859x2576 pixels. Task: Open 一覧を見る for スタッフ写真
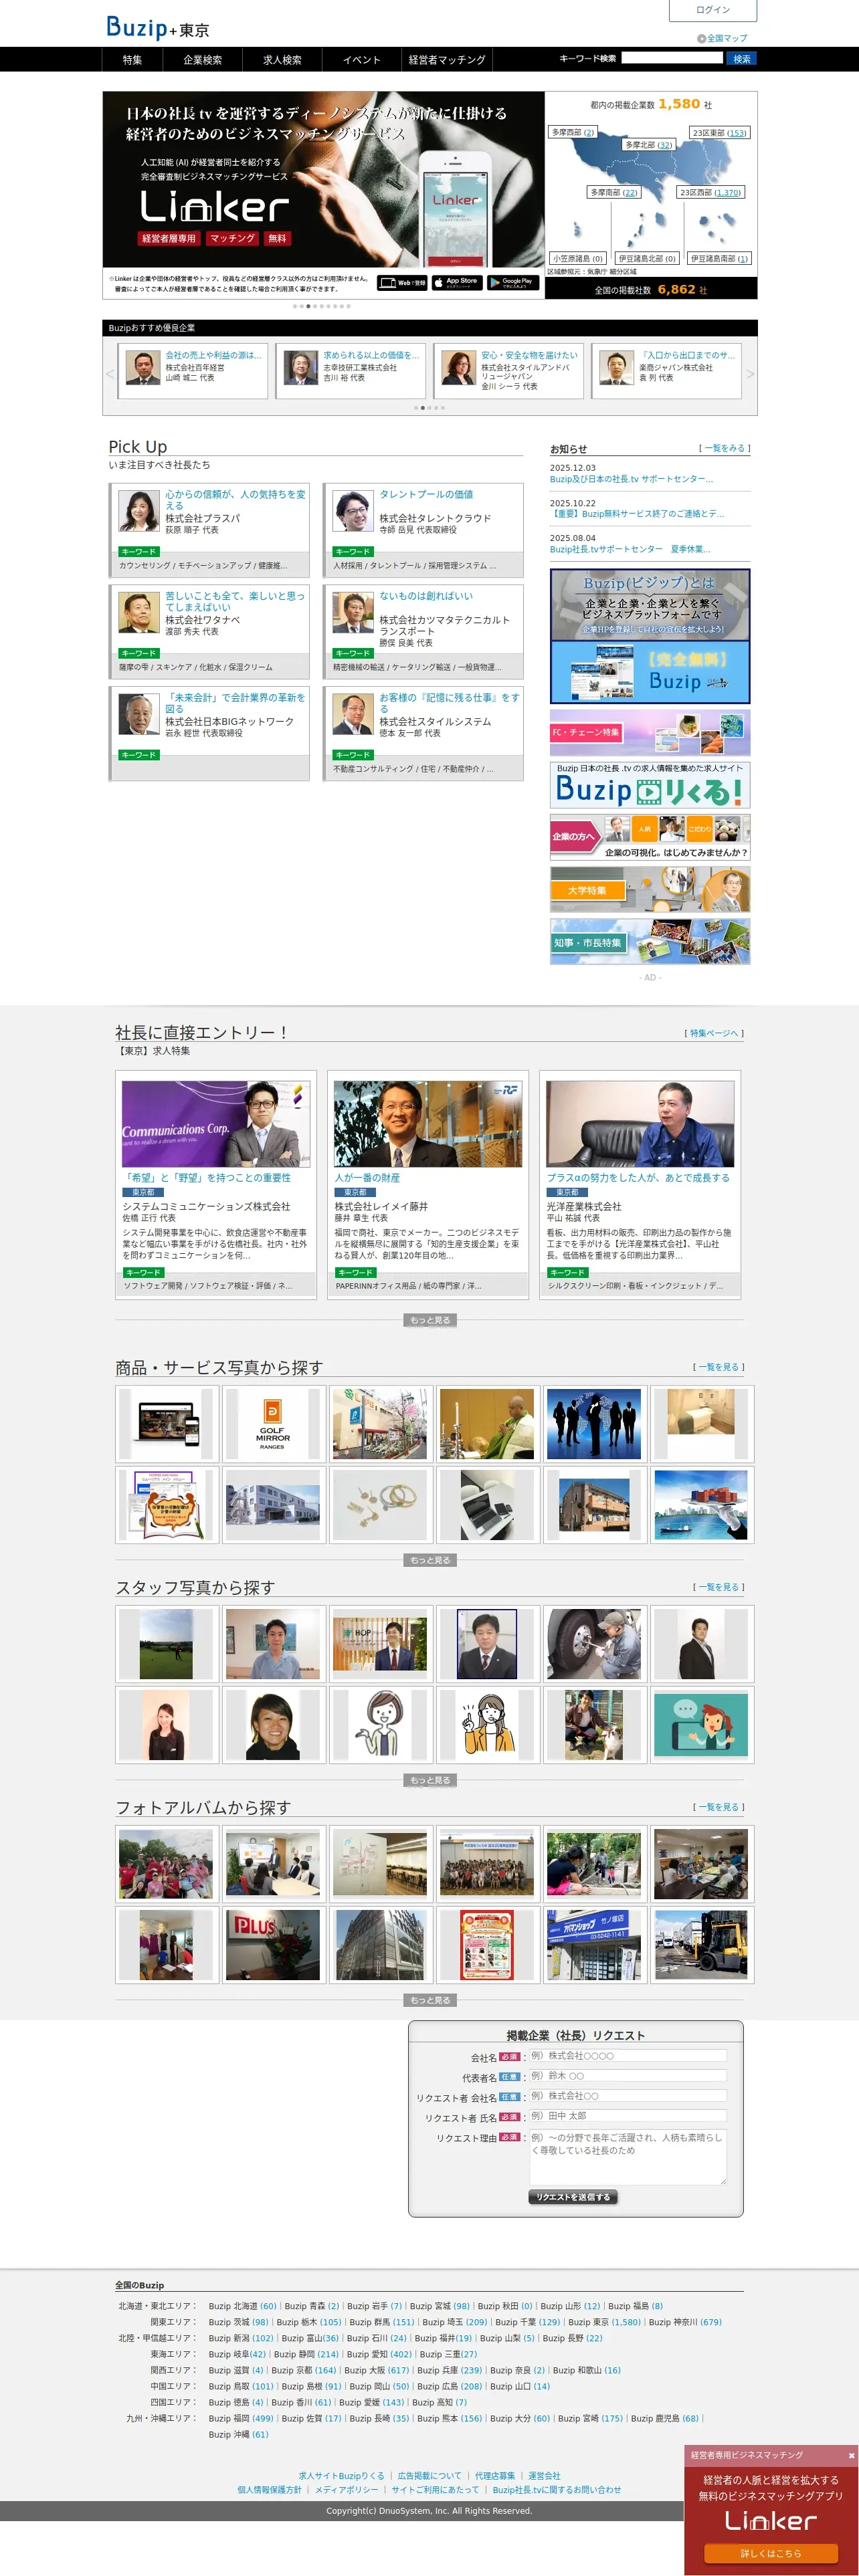(x=718, y=1587)
